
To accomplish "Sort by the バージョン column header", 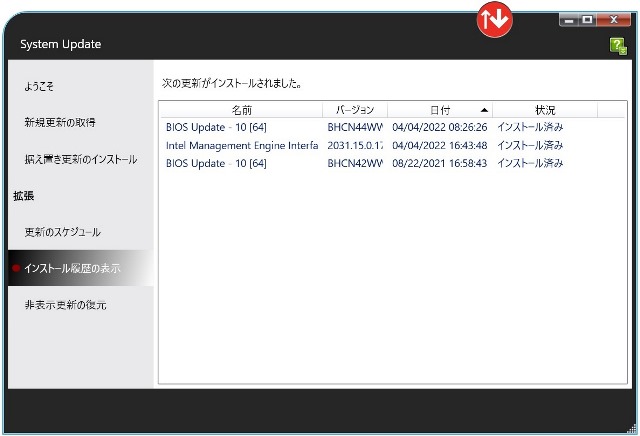I will [x=355, y=110].
